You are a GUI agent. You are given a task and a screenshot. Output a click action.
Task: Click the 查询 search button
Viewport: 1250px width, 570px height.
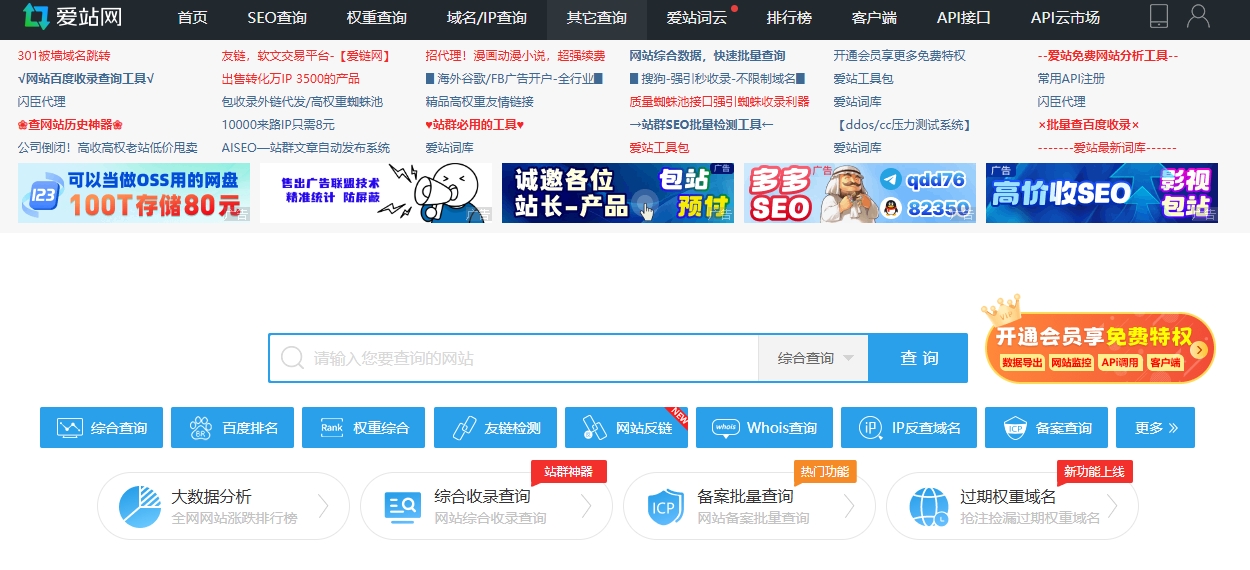point(918,358)
